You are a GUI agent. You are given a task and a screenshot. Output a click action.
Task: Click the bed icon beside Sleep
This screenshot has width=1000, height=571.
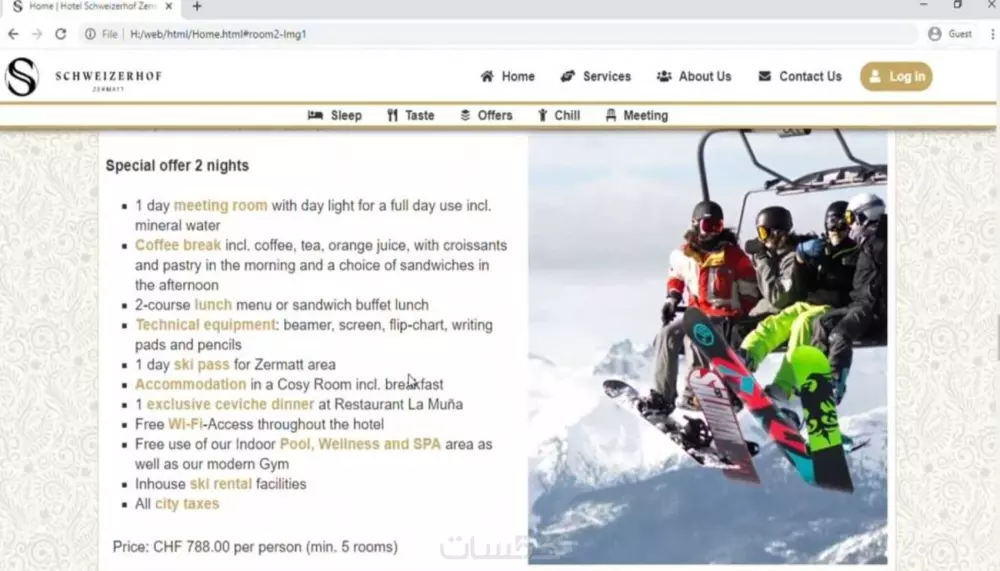[315, 115]
